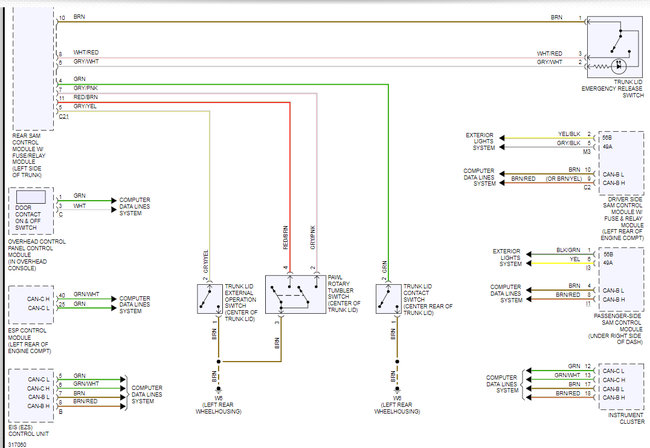Select the 'EIS (EZS) CONTROL UNIT' label
Image resolution: width=650 pixels, height=448 pixels.
29,431
